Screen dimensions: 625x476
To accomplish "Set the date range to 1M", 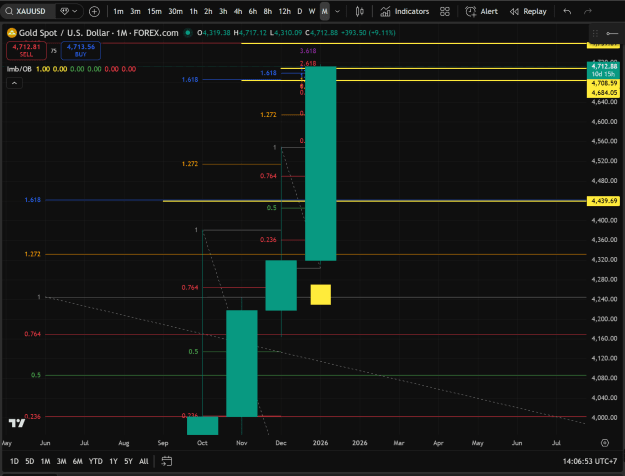I will (45, 461).
